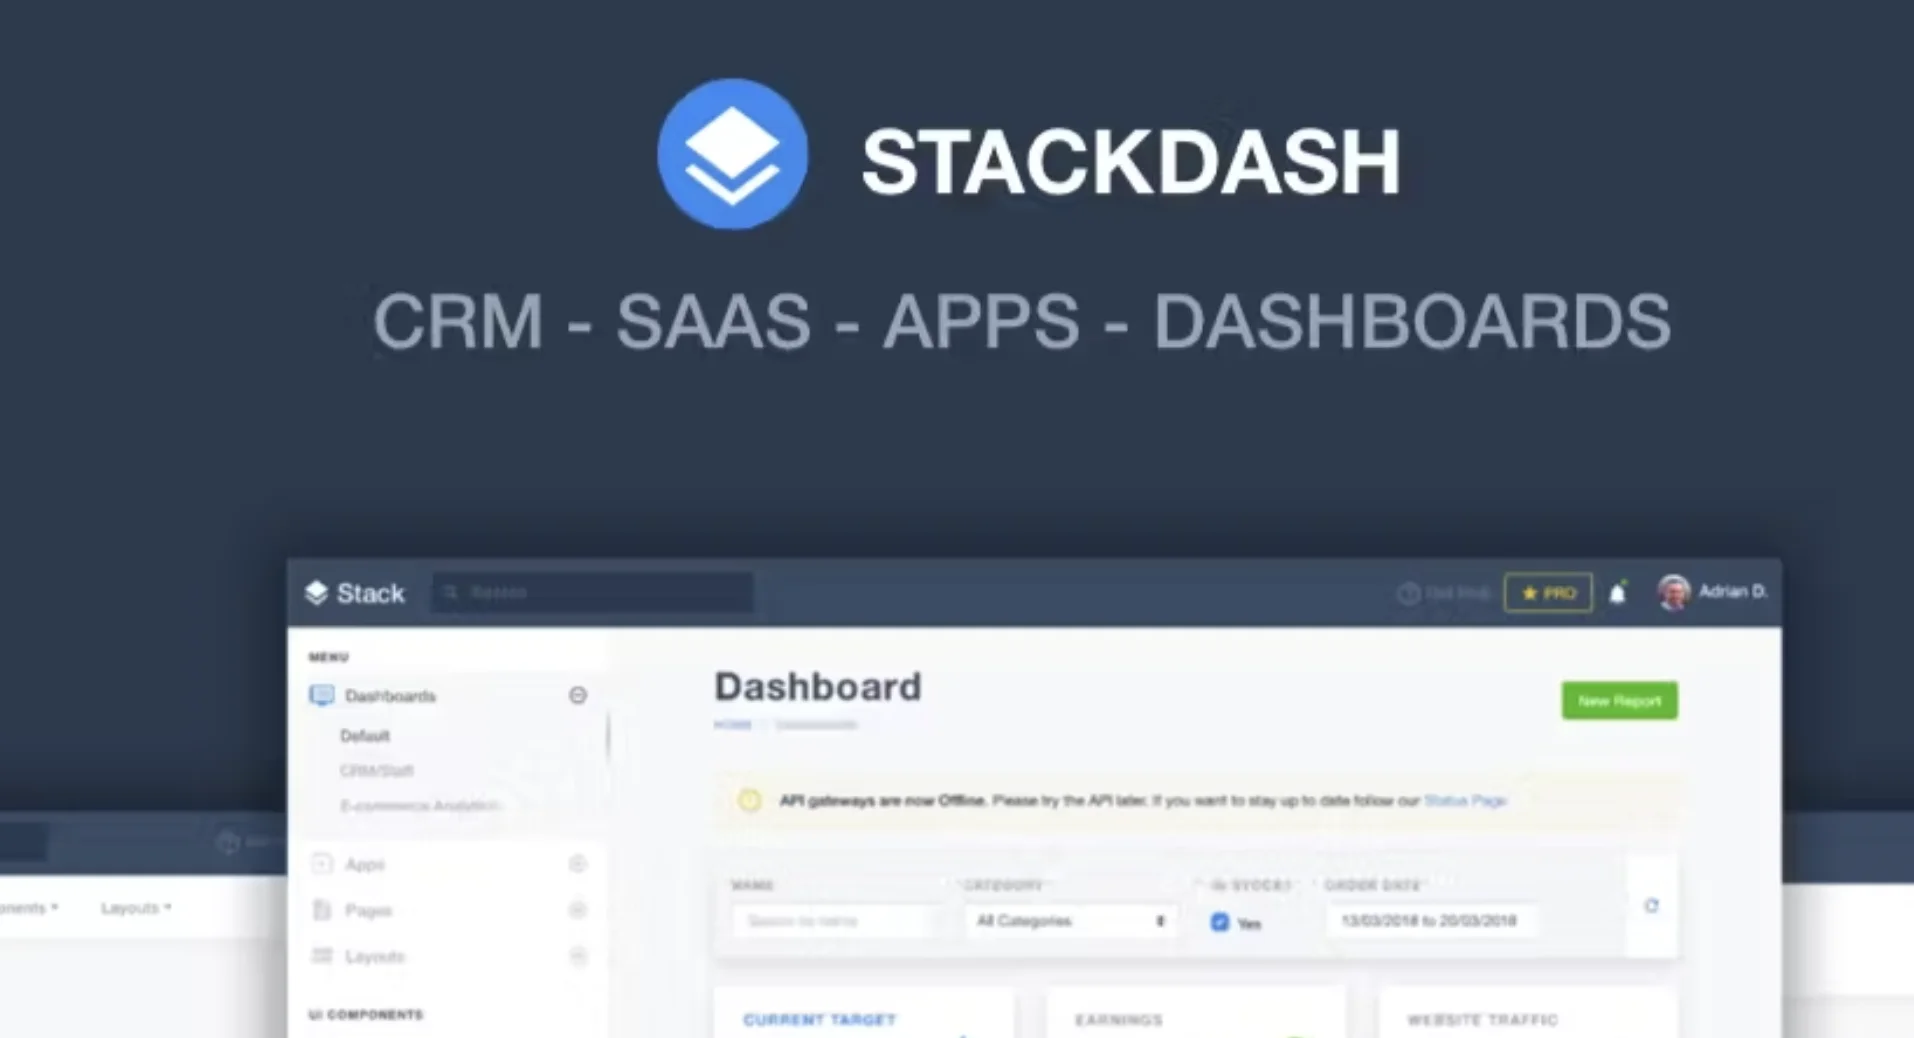This screenshot has height=1038, width=1914.
Task: Toggle the In Stock Yes checkbox
Action: (x=1220, y=922)
